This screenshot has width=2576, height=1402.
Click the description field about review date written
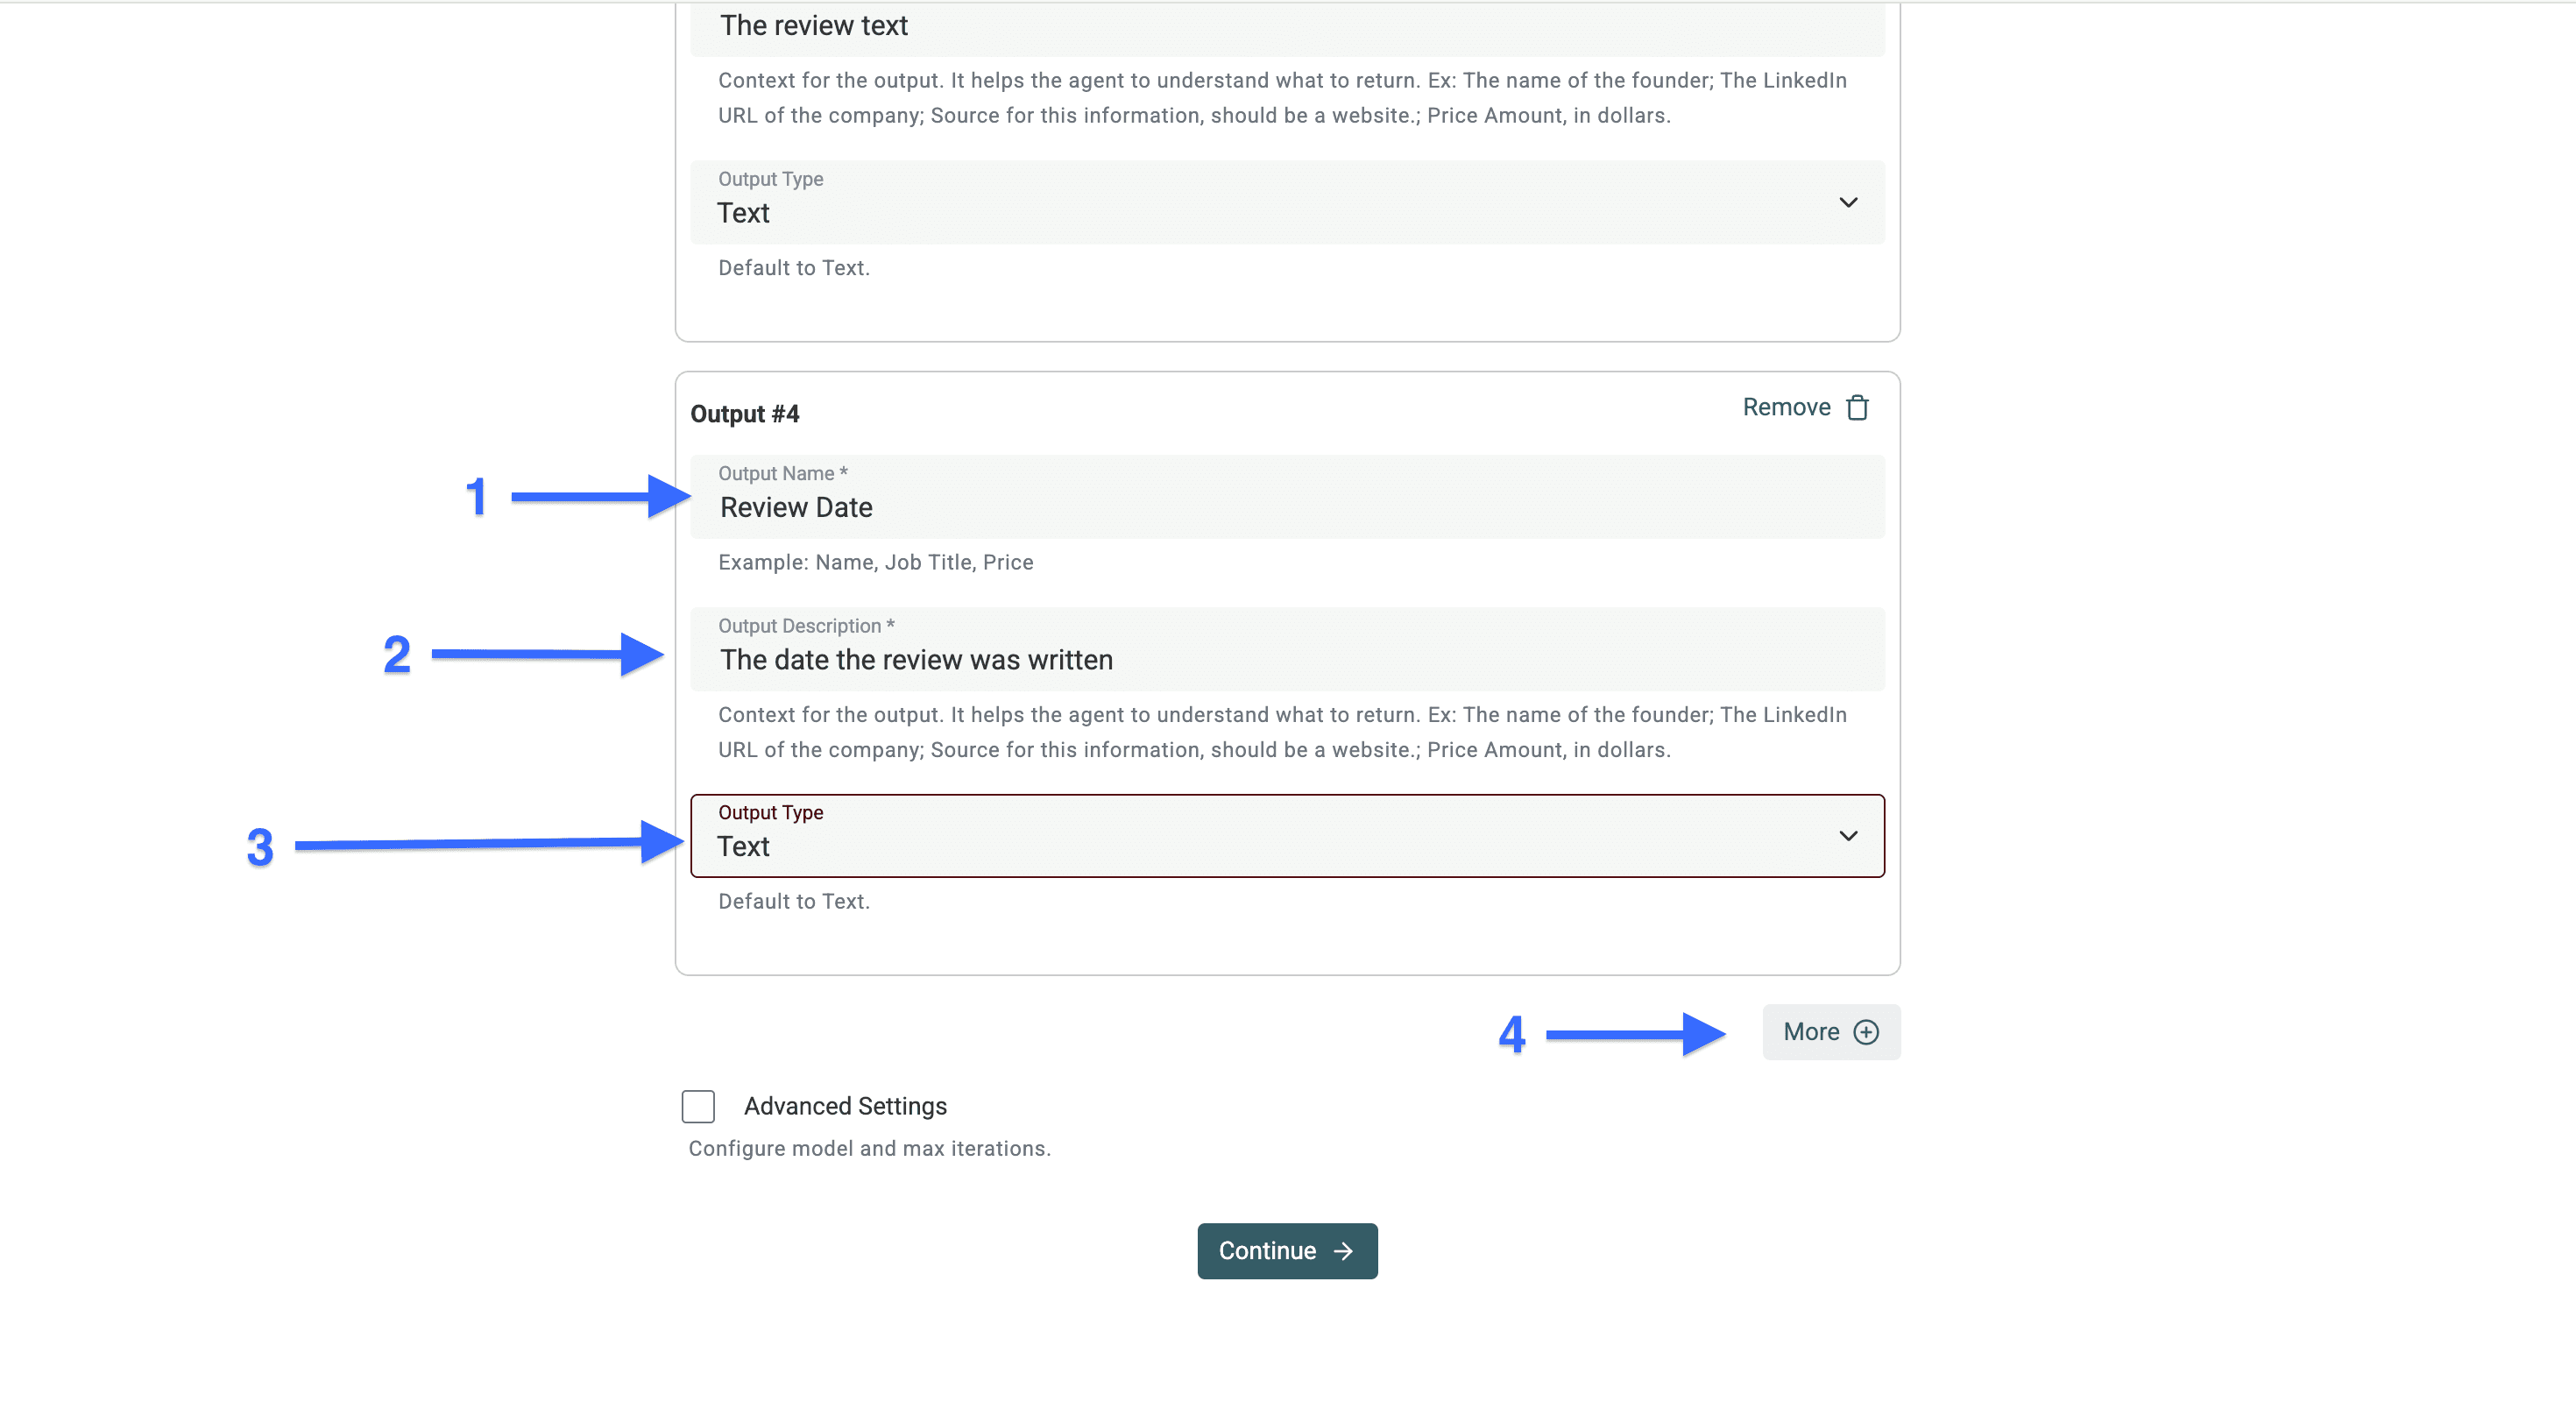coord(1286,660)
